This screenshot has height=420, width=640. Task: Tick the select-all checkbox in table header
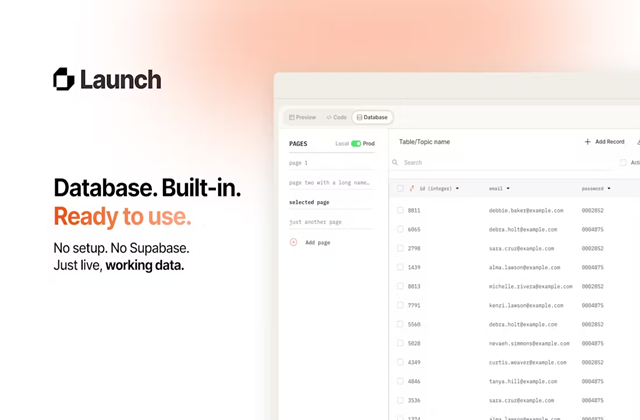coord(400,188)
